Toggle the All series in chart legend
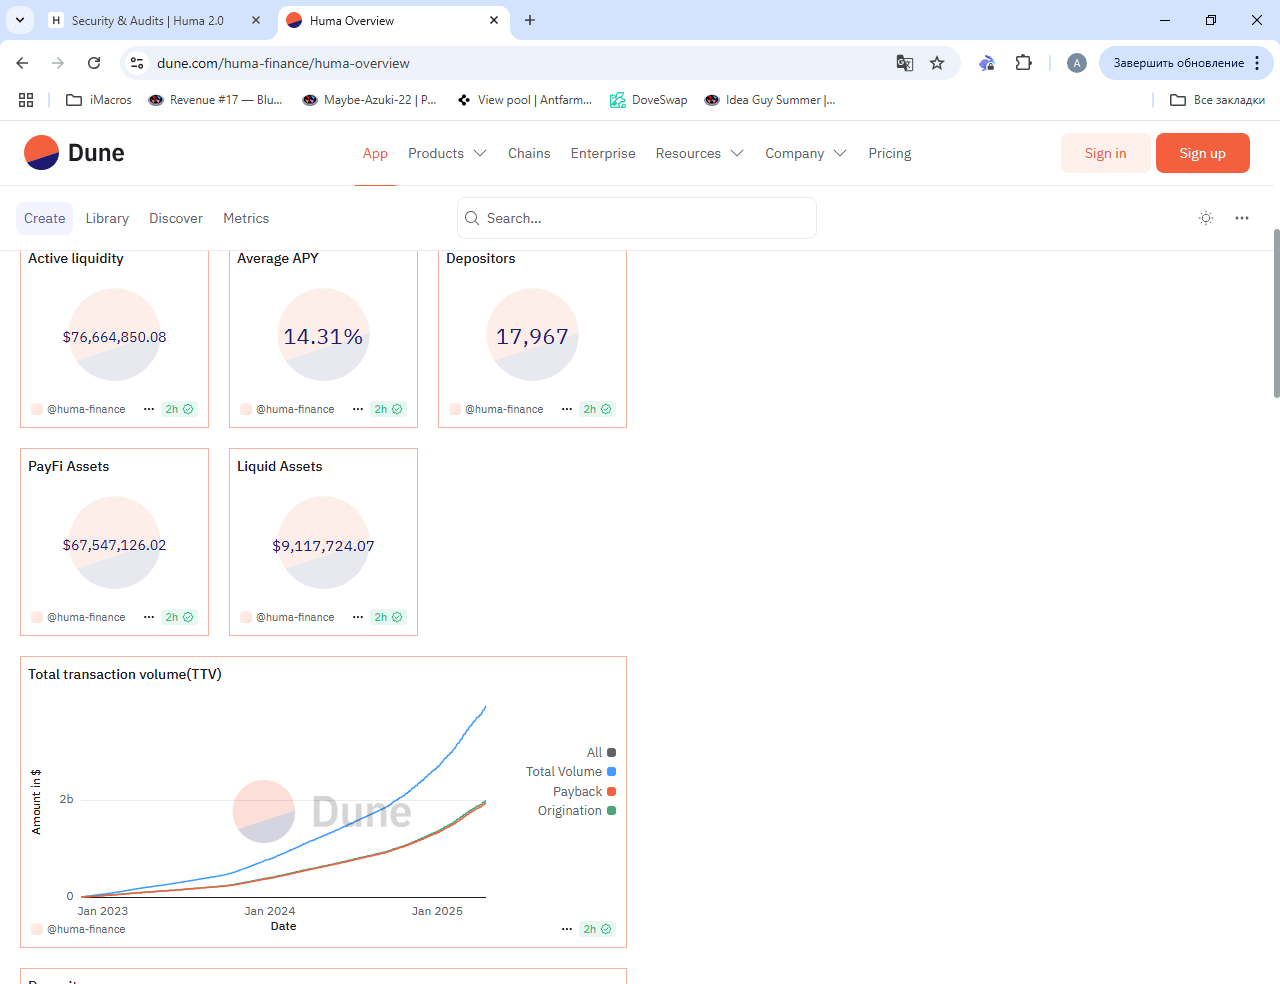1280x984 pixels. (601, 753)
